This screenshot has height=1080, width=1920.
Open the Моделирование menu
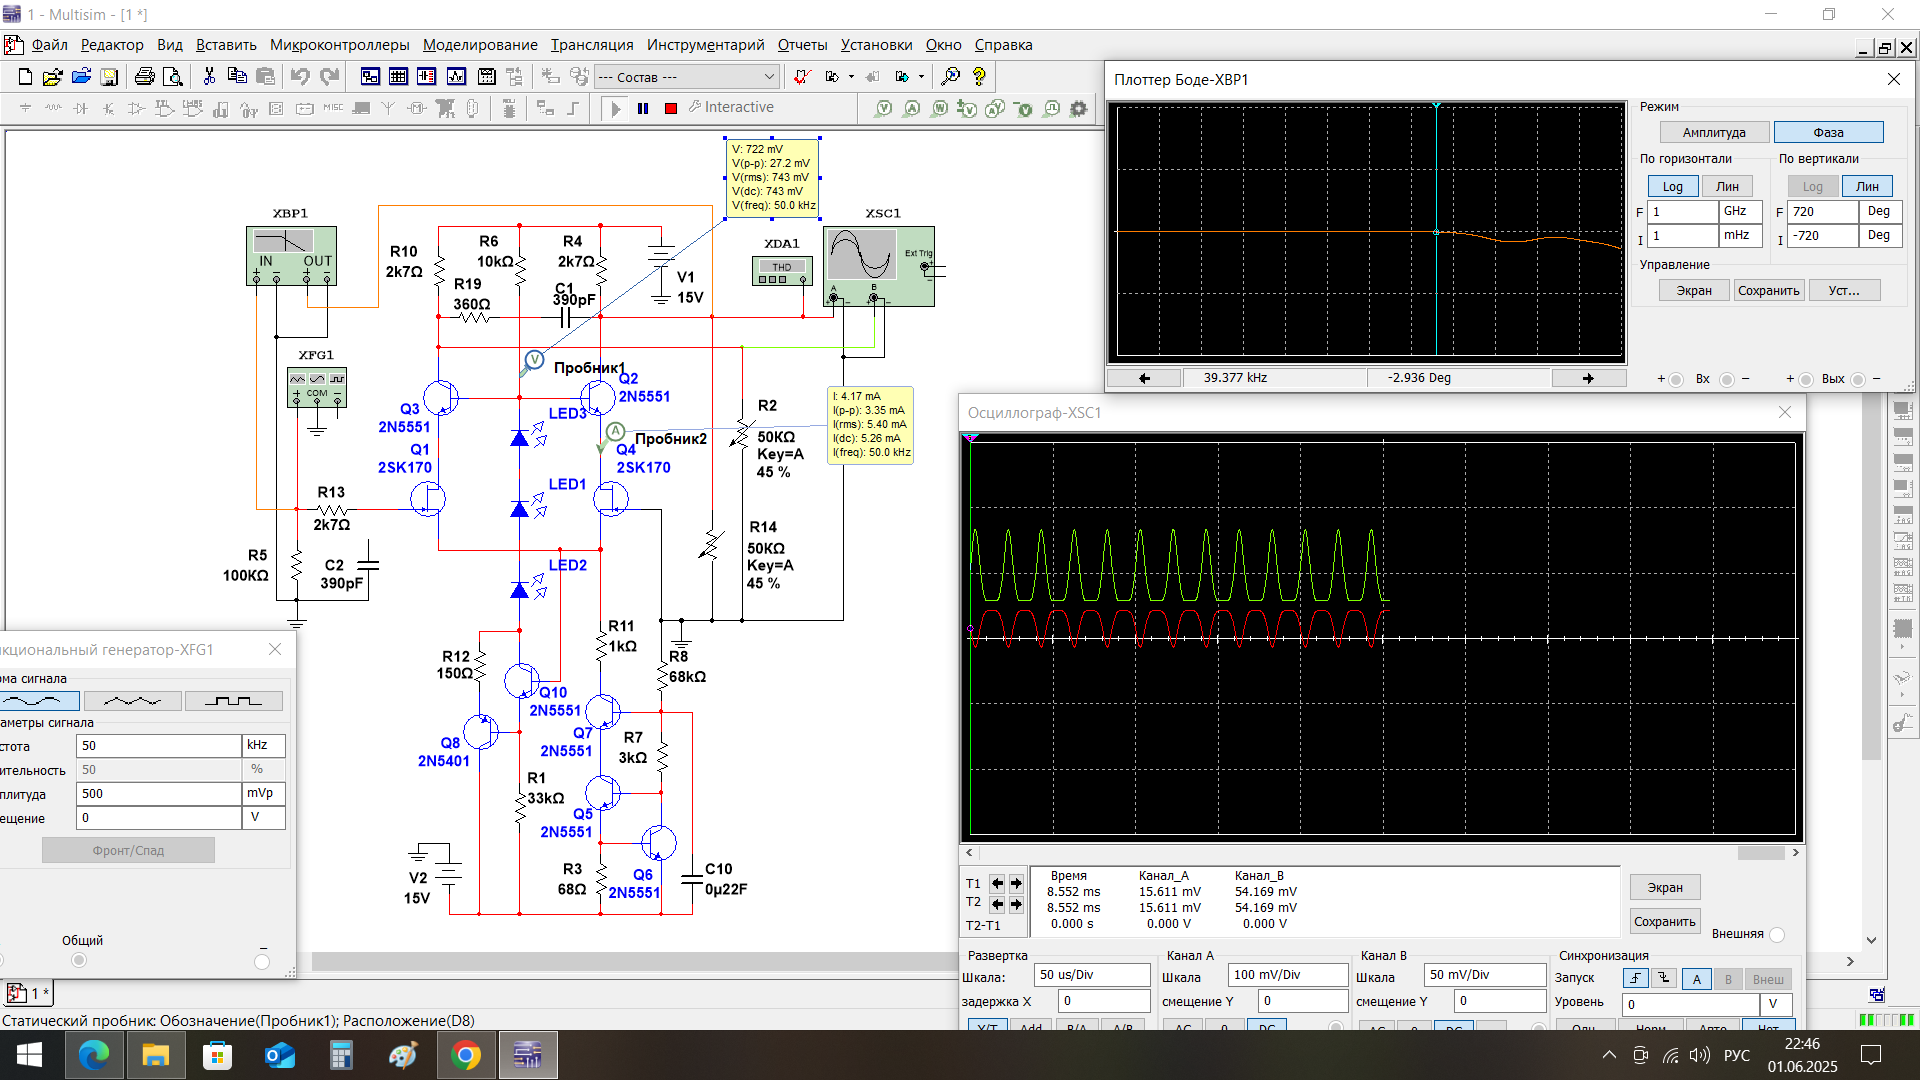(x=479, y=45)
